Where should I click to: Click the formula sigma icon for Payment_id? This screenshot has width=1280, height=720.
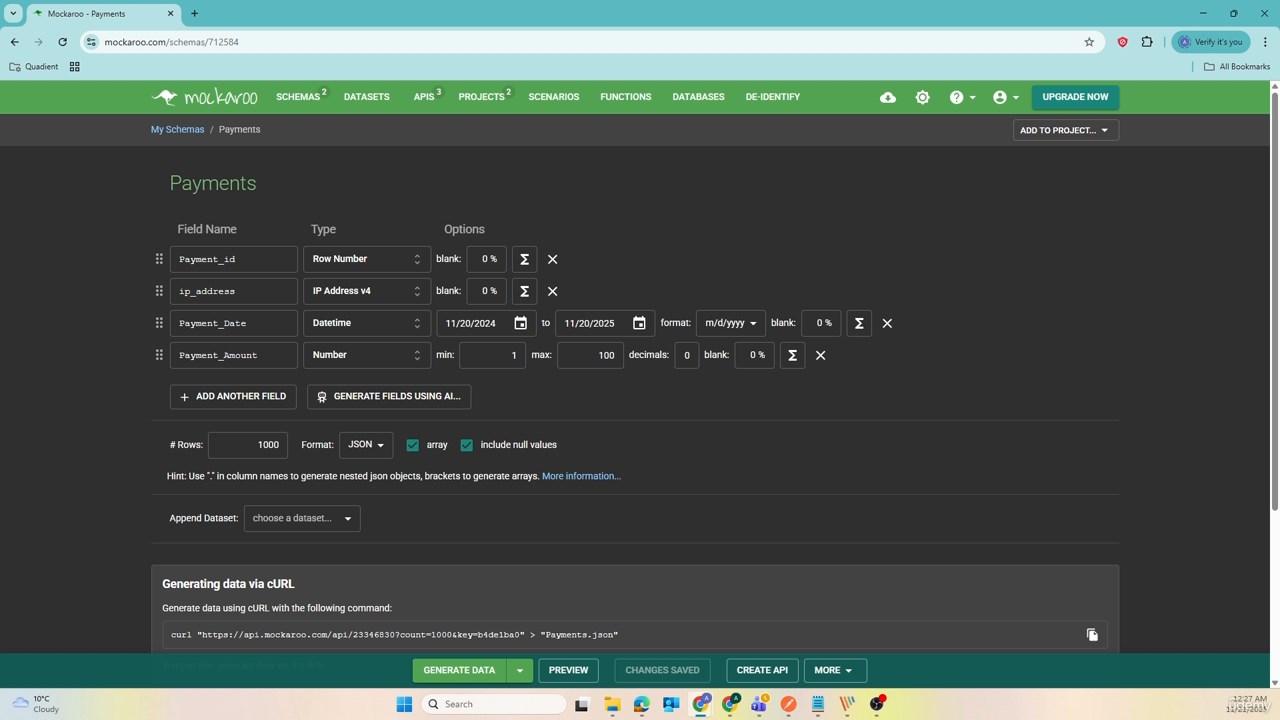(524, 259)
